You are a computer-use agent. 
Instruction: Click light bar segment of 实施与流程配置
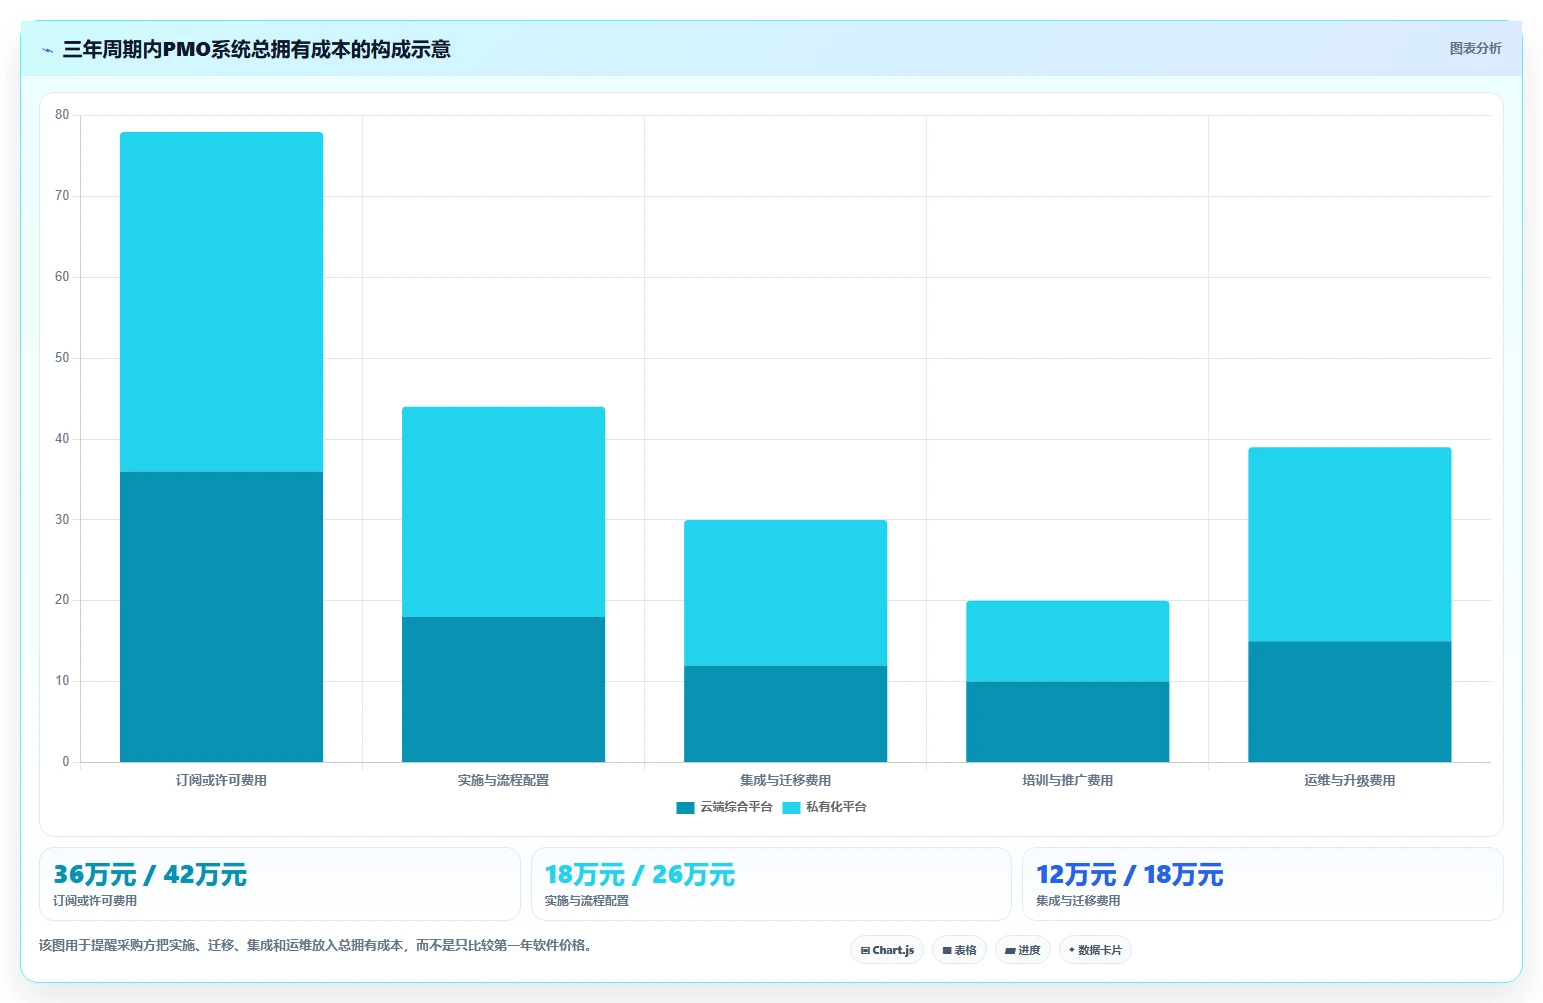[503, 512]
